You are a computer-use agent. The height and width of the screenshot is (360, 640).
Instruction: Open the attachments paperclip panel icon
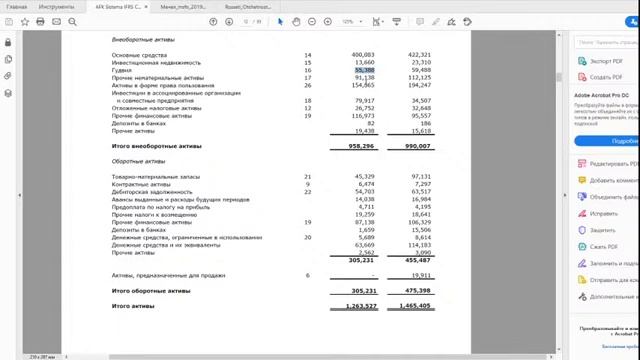tap(8, 76)
